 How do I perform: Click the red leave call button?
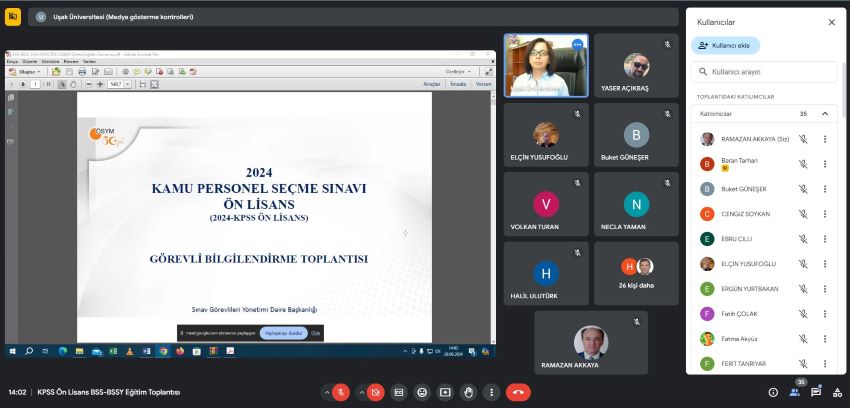coord(518,392)
